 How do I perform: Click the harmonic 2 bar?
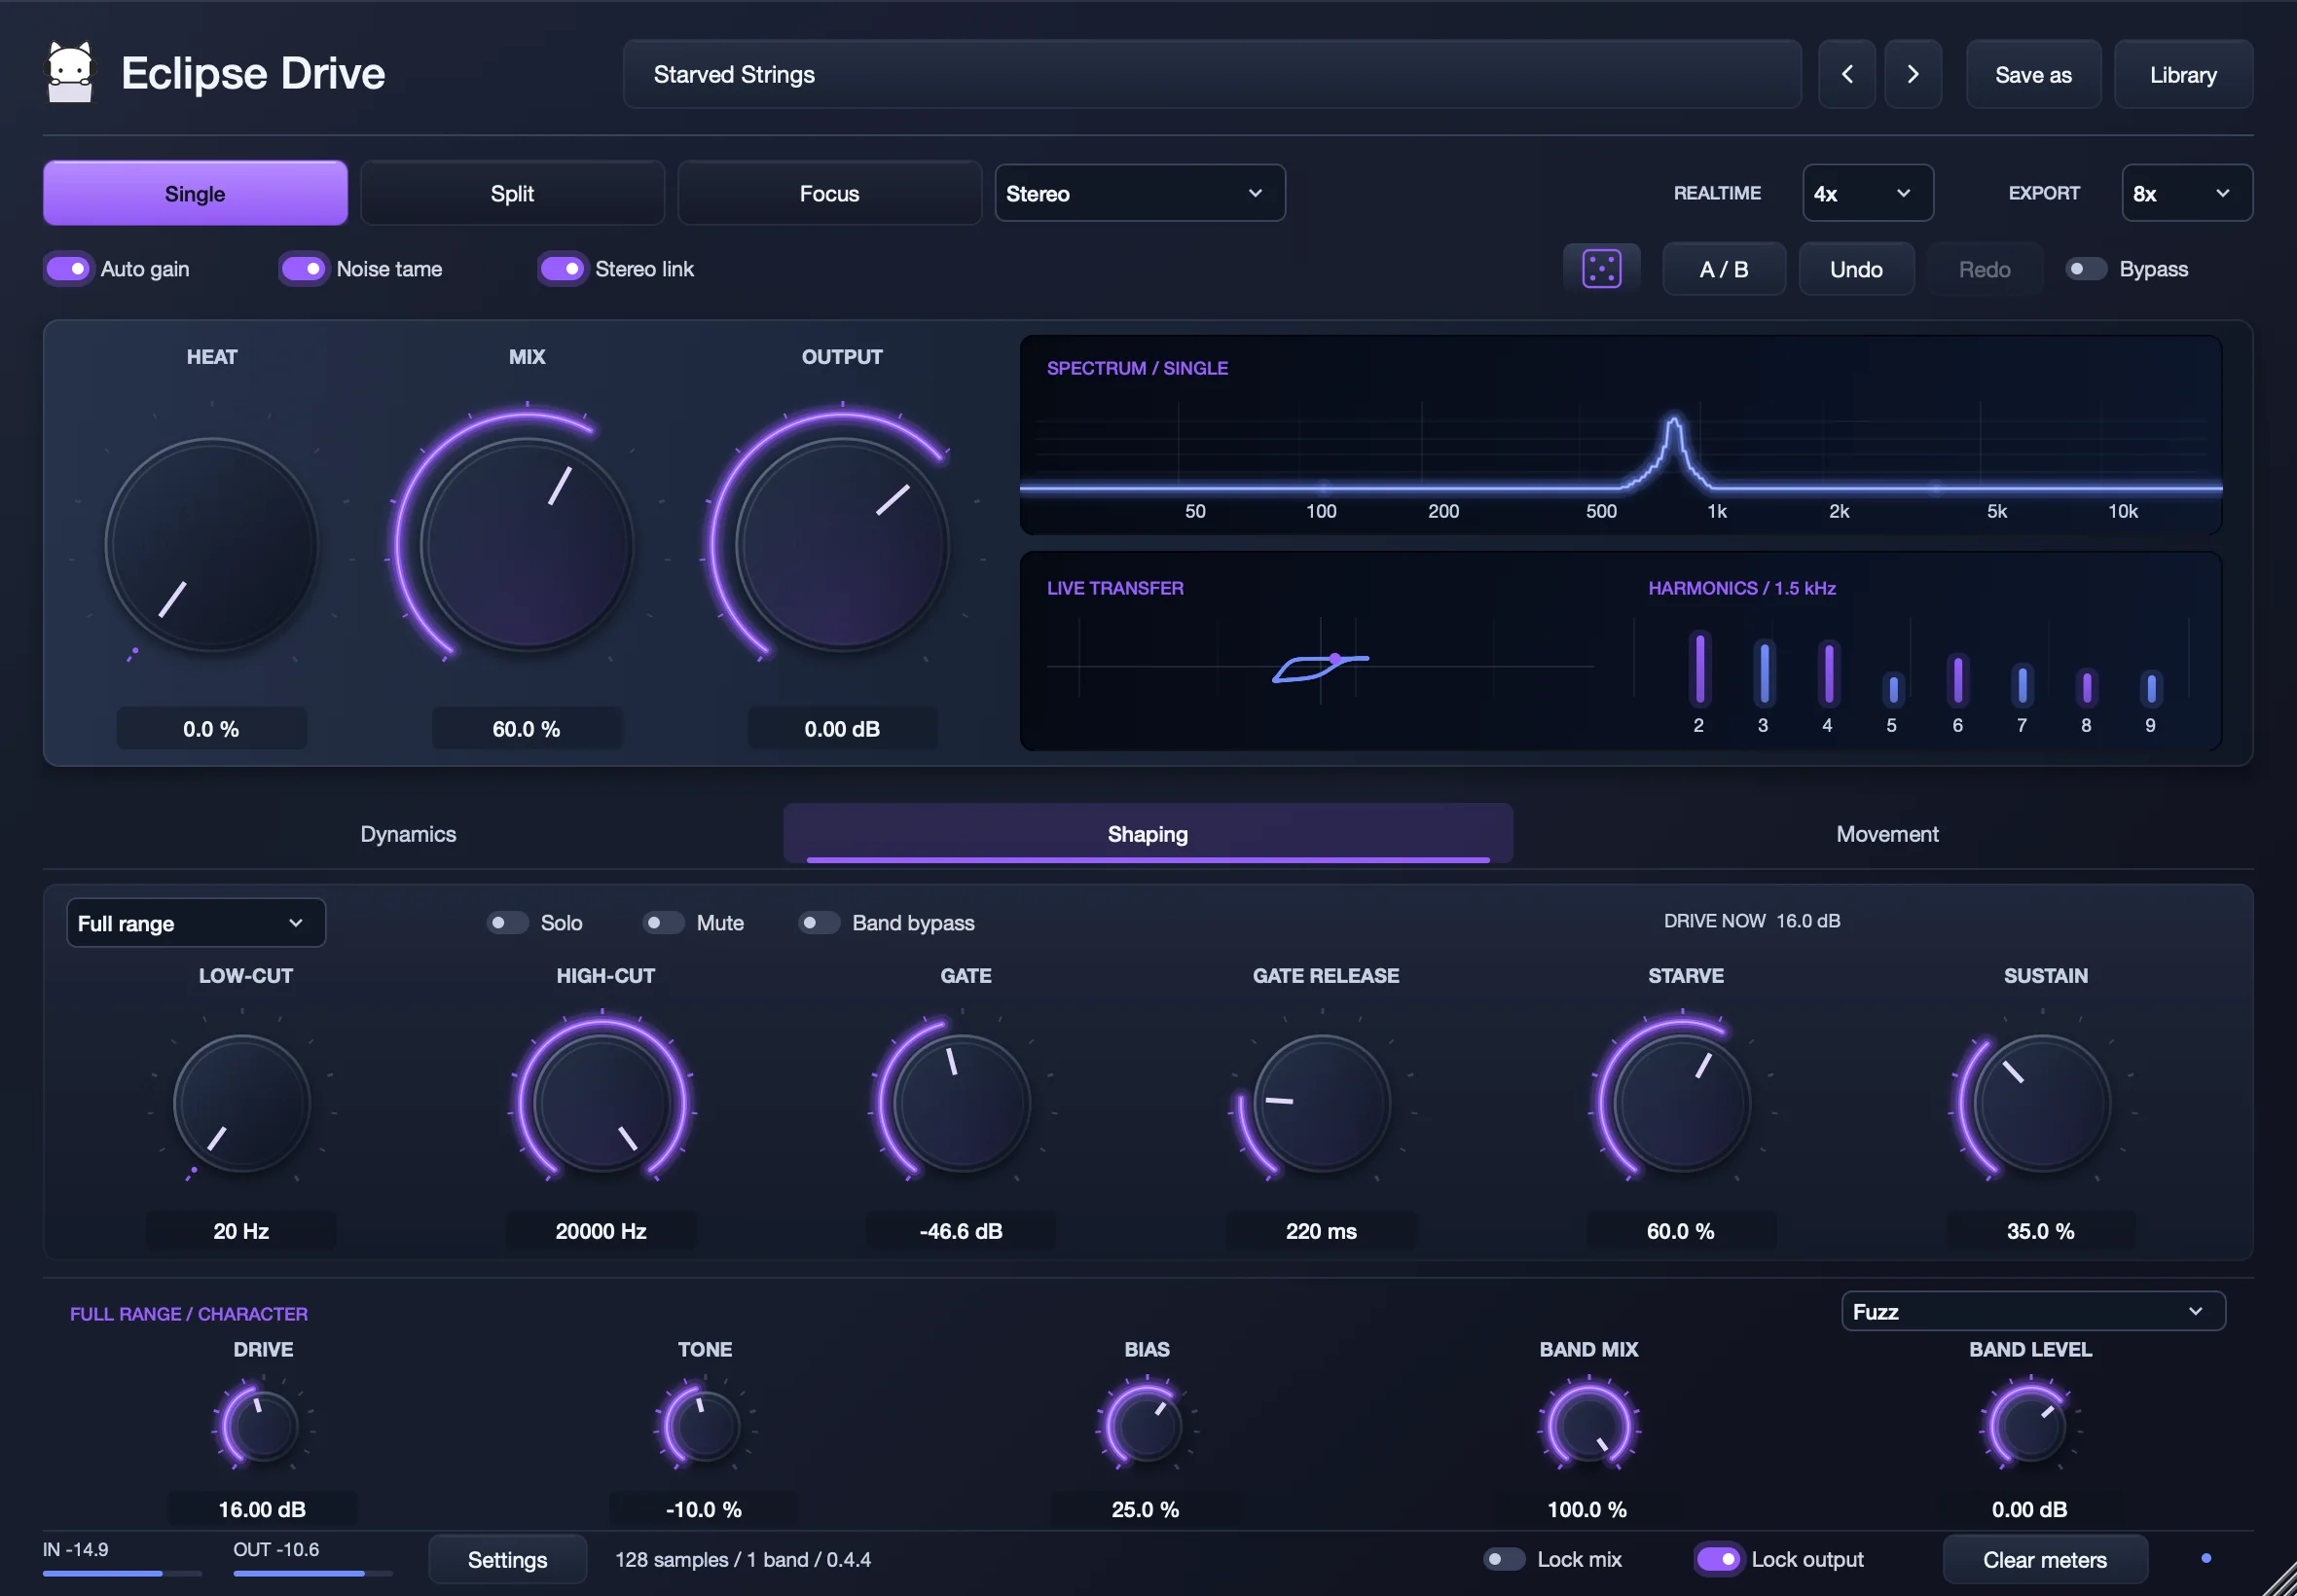click(x=1698, y=668)
